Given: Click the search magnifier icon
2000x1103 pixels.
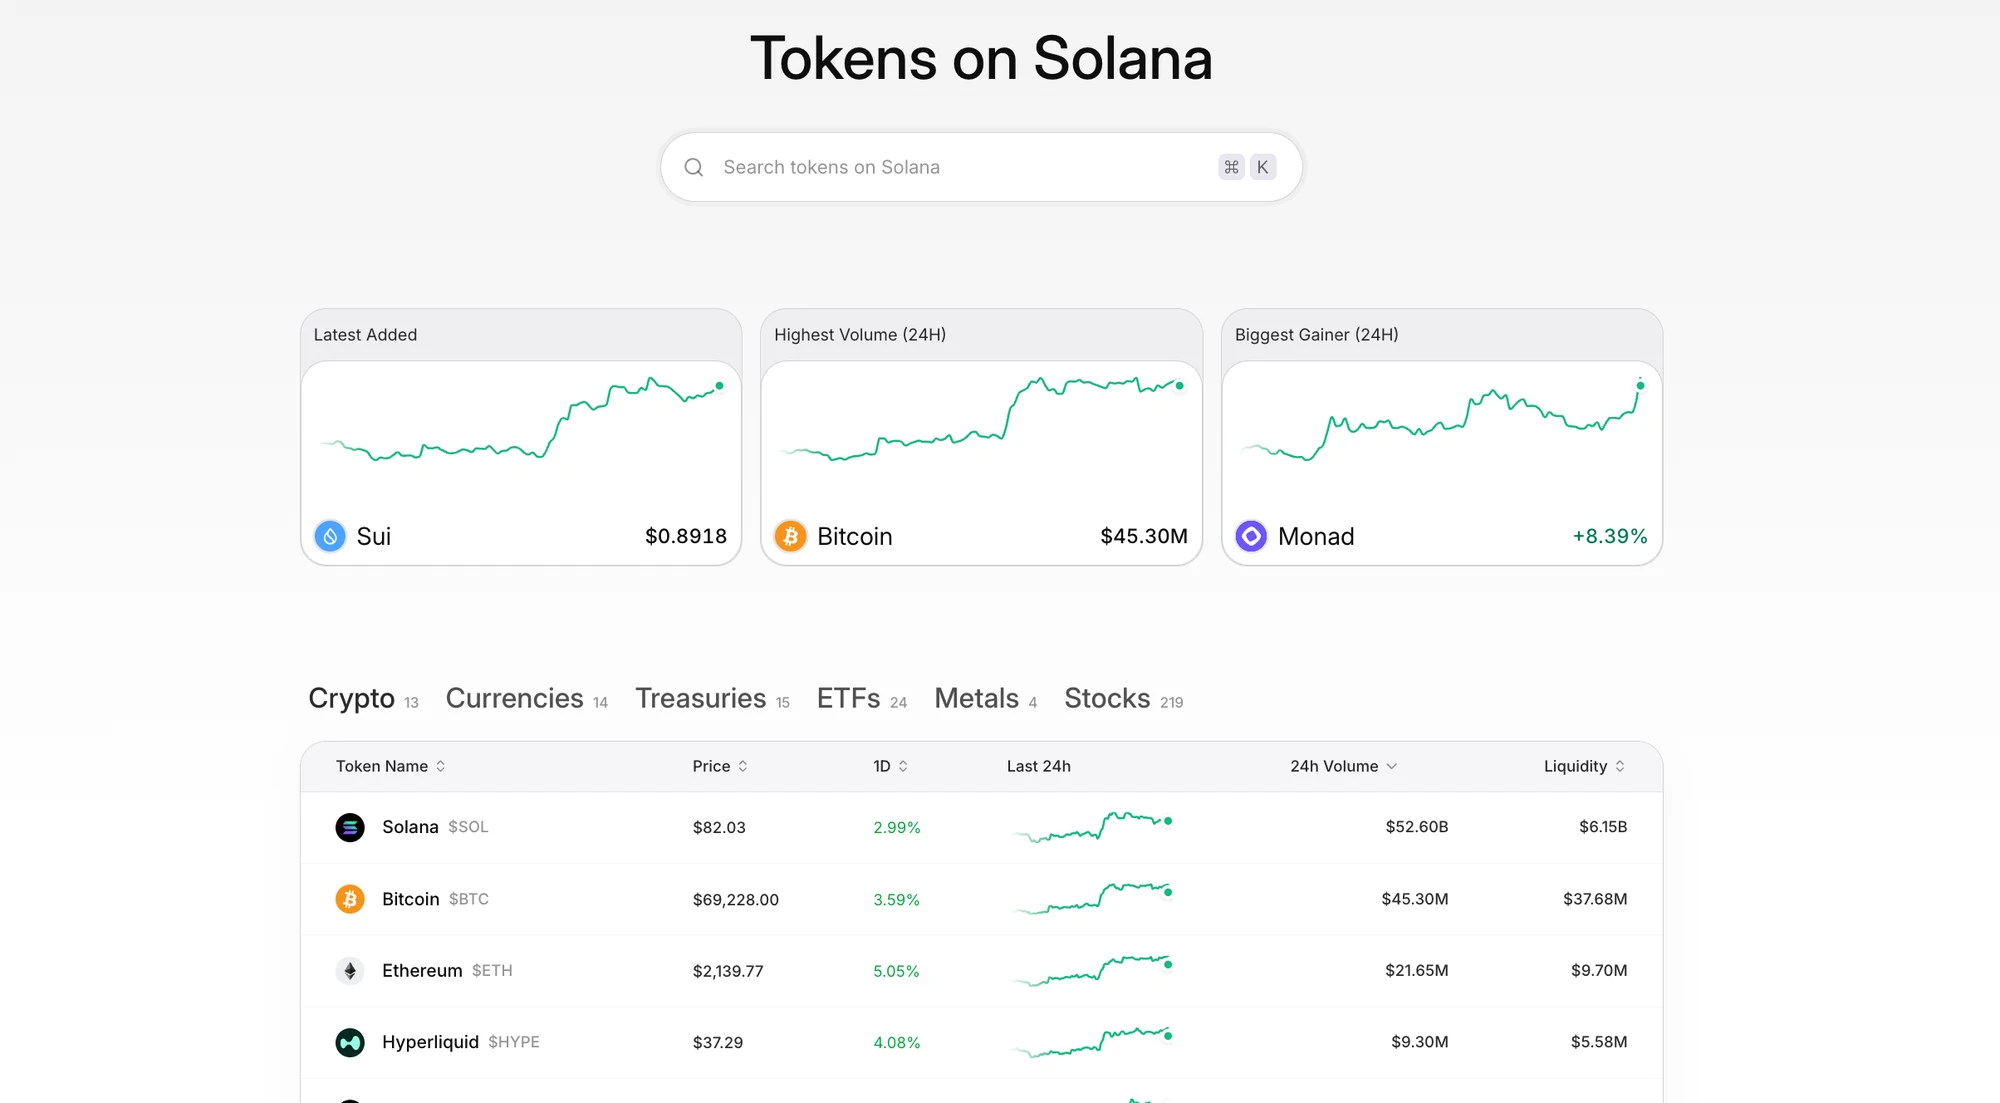Looking at the screenshot, I should pyautogui.click(x=694, y=167).
